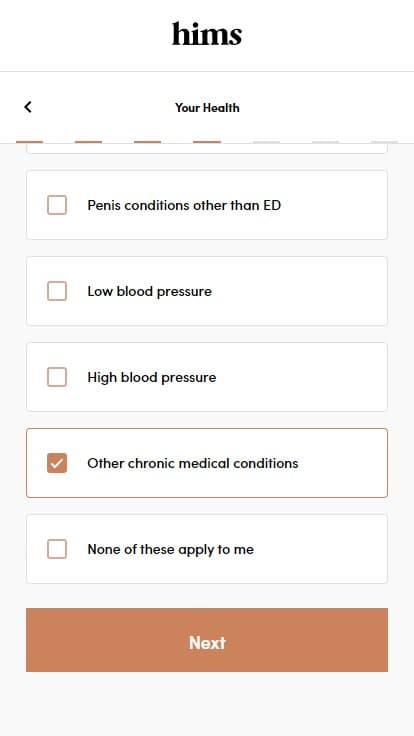Click the Other chronic medical conditions label
Viewport: 414px width, 736px height.
(192, 463)
